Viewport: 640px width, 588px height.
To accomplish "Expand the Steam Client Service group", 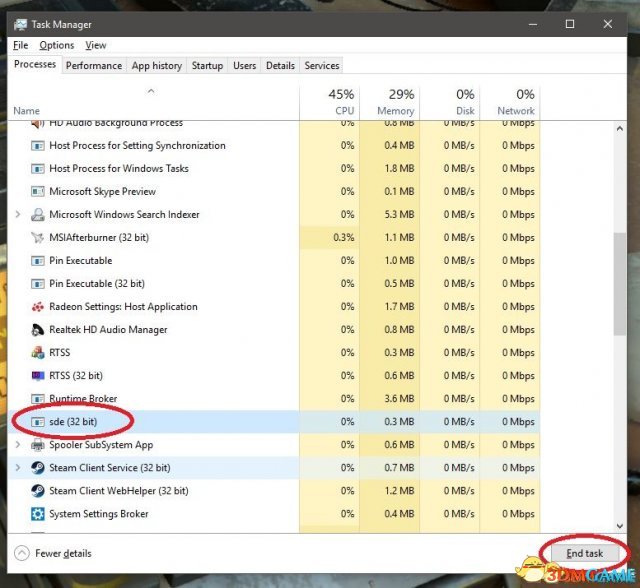I will (18, 468).
